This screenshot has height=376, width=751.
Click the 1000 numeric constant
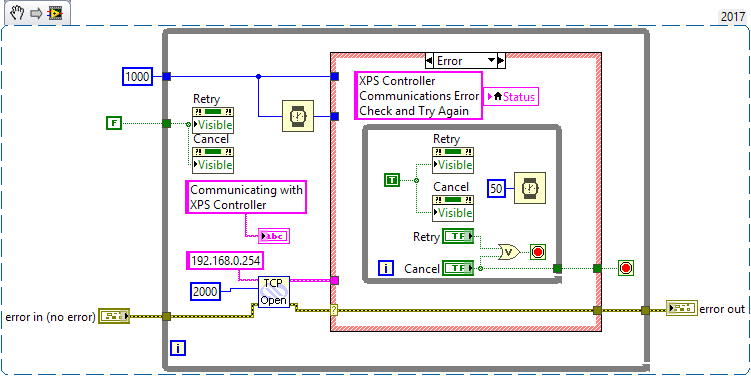coord(137,77)
